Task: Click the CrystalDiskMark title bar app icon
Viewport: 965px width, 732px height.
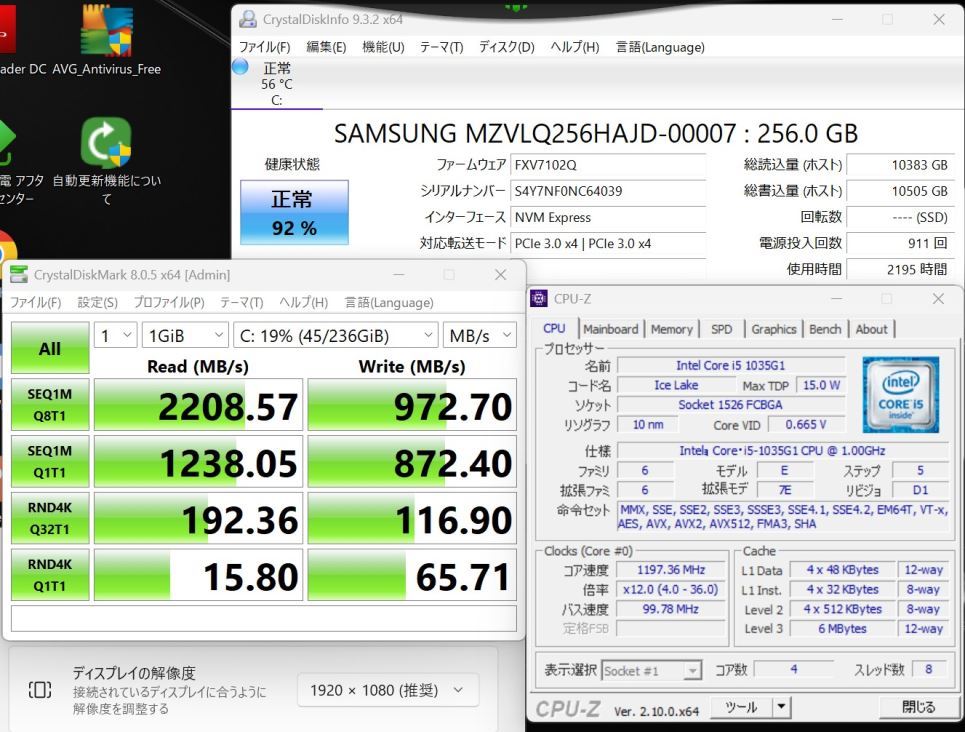Action: coord(19,275)
